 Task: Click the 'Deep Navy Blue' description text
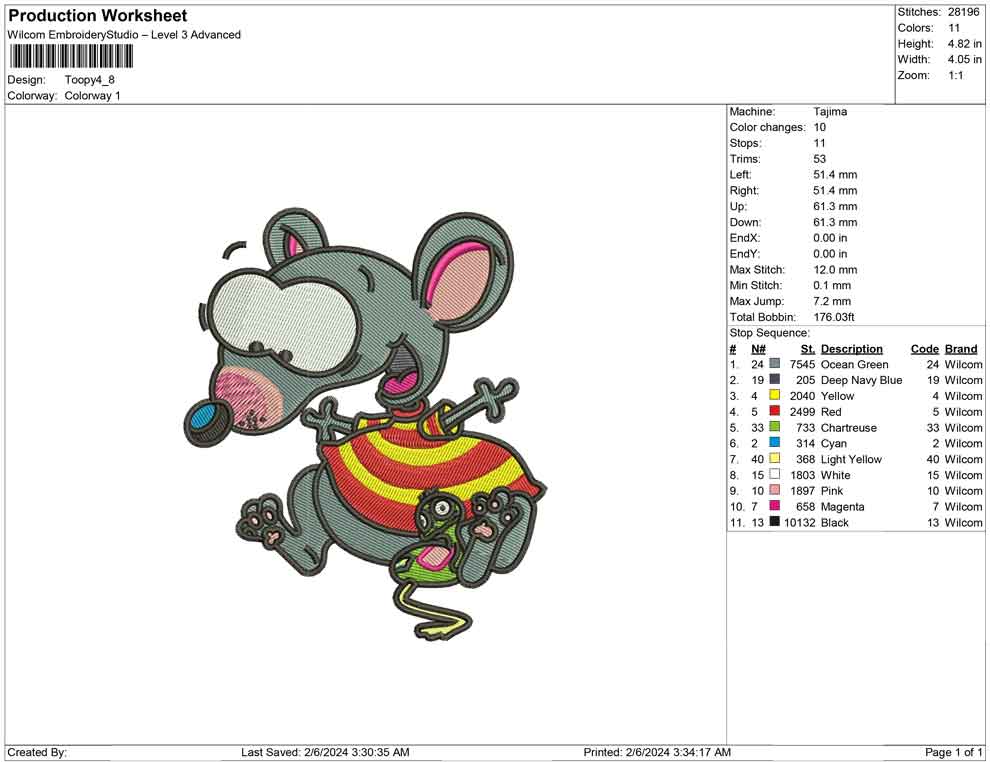click(861, 380)
